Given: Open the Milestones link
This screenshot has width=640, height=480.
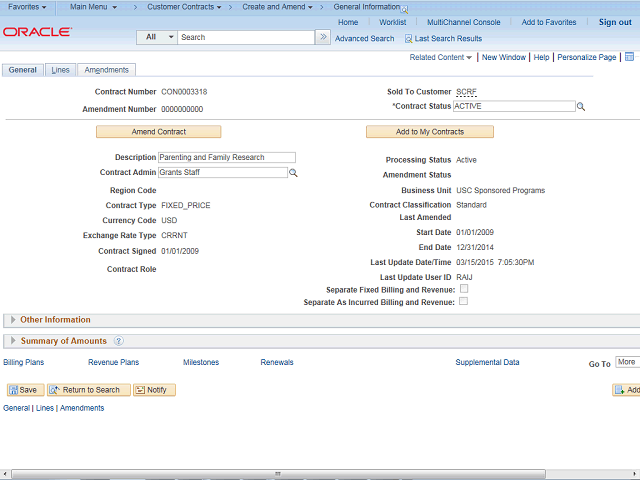Looking at the screenshot, I should (x=201, y=362).
